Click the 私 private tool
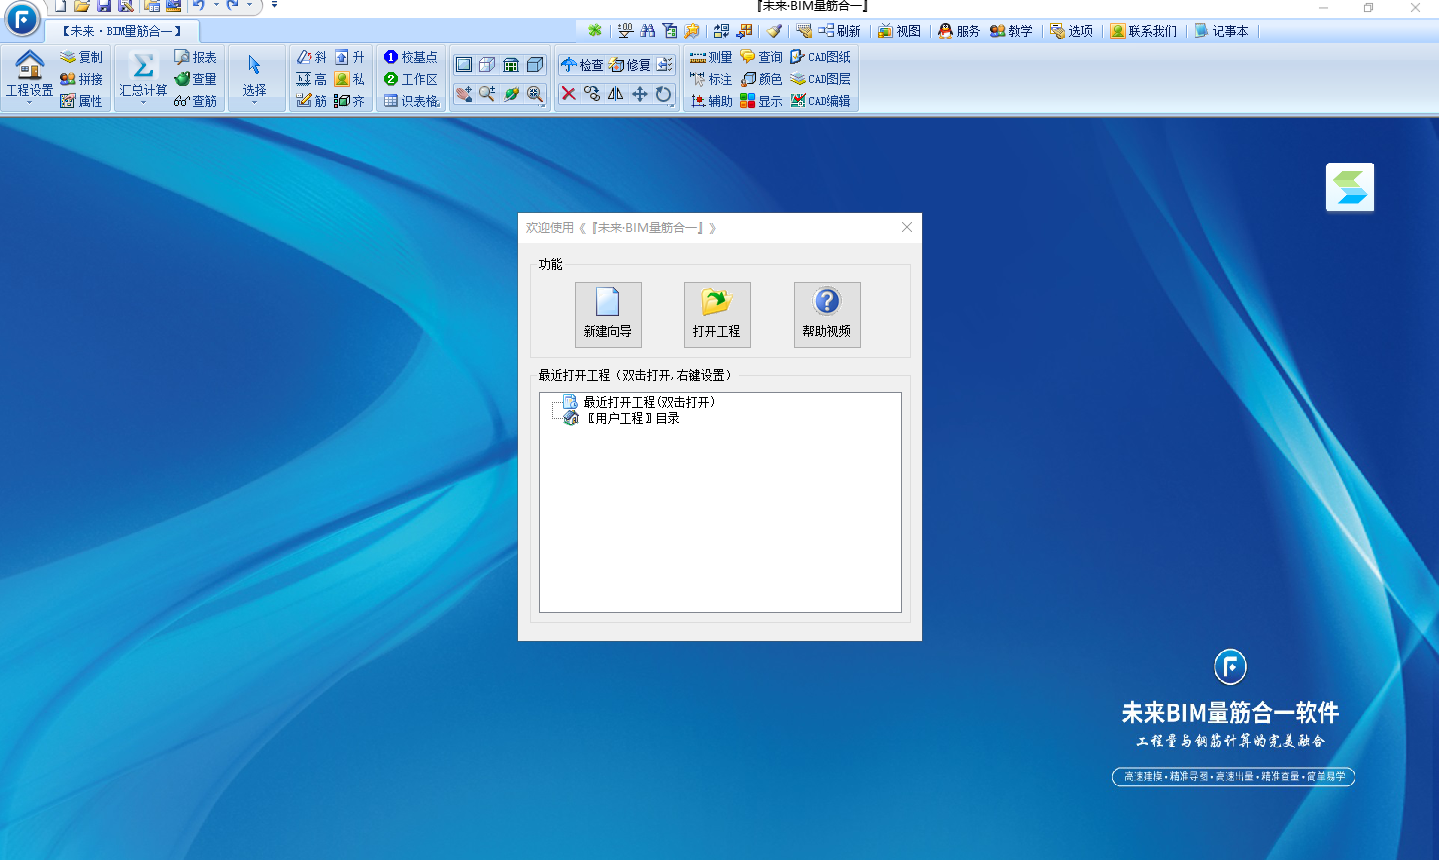 tap(350, 79)
